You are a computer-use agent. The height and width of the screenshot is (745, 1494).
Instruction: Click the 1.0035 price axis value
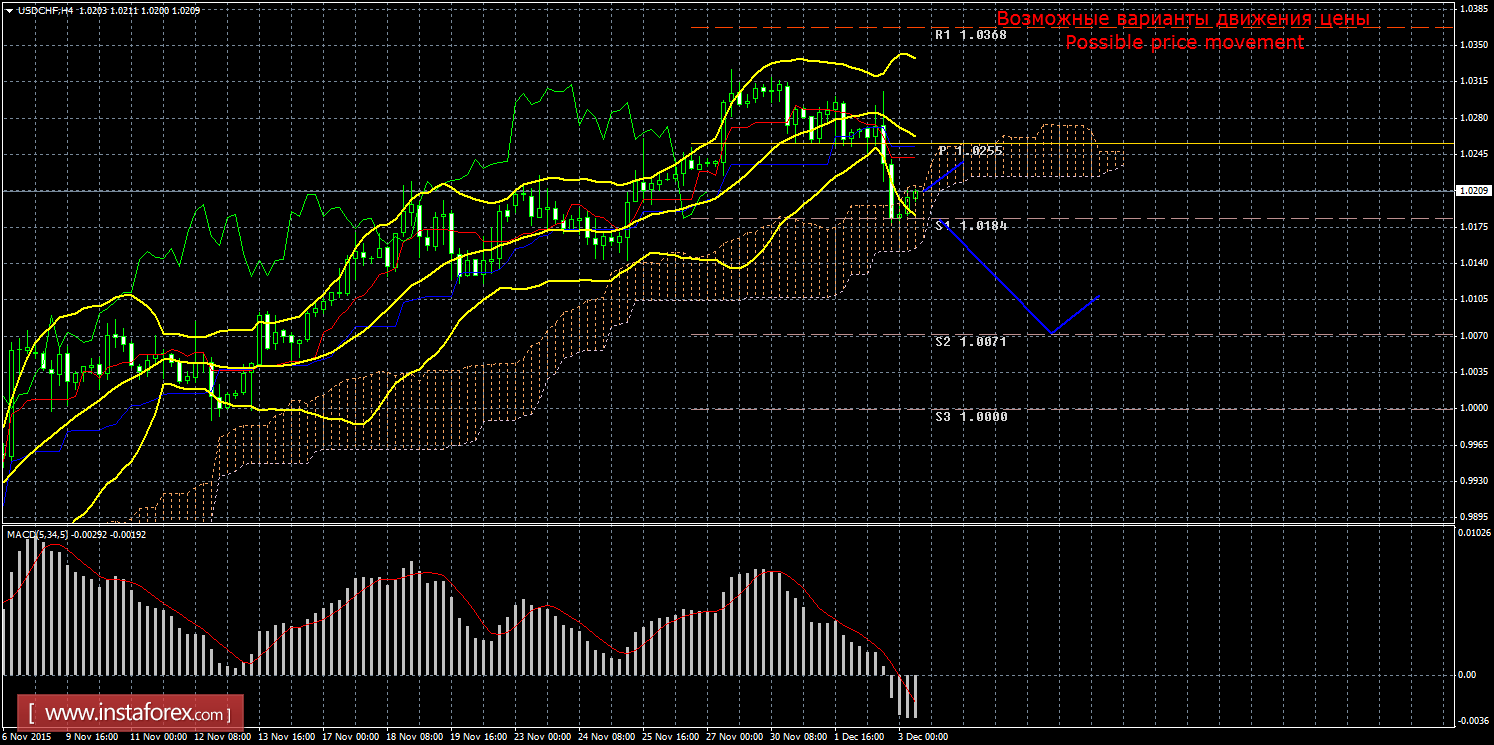[1472, 372]
